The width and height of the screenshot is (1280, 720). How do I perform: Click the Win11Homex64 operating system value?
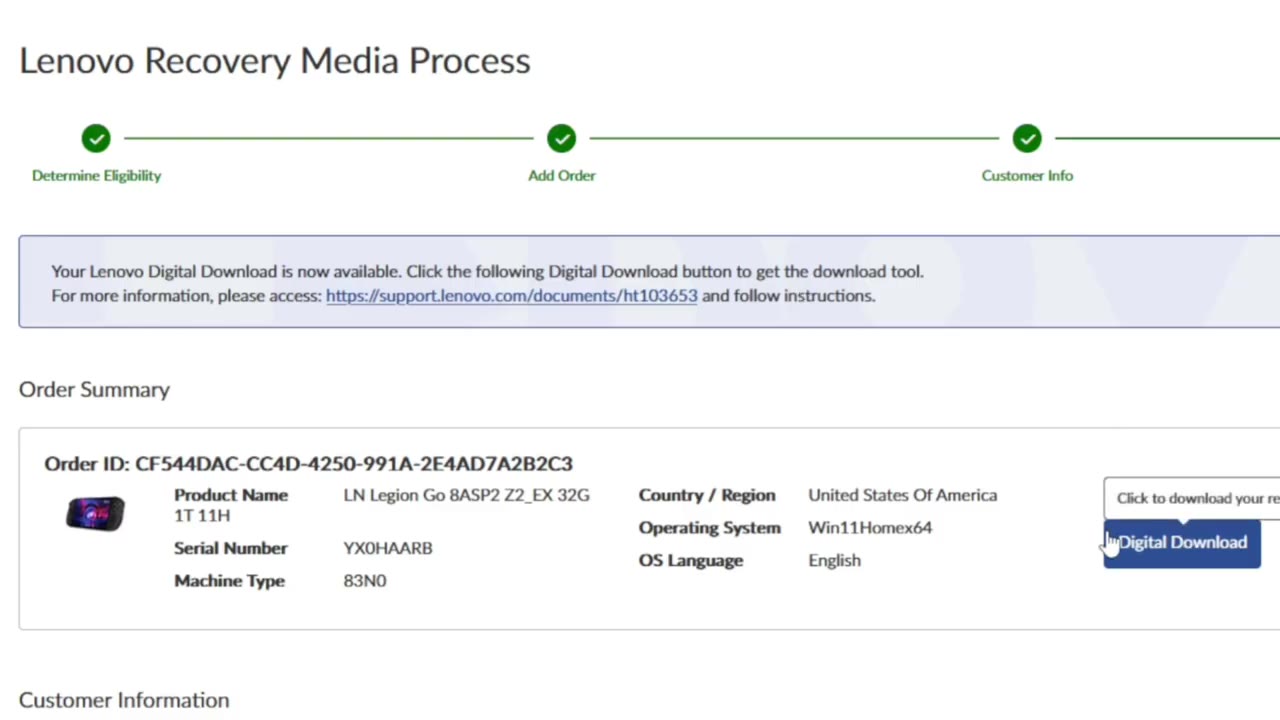(870, 528)
